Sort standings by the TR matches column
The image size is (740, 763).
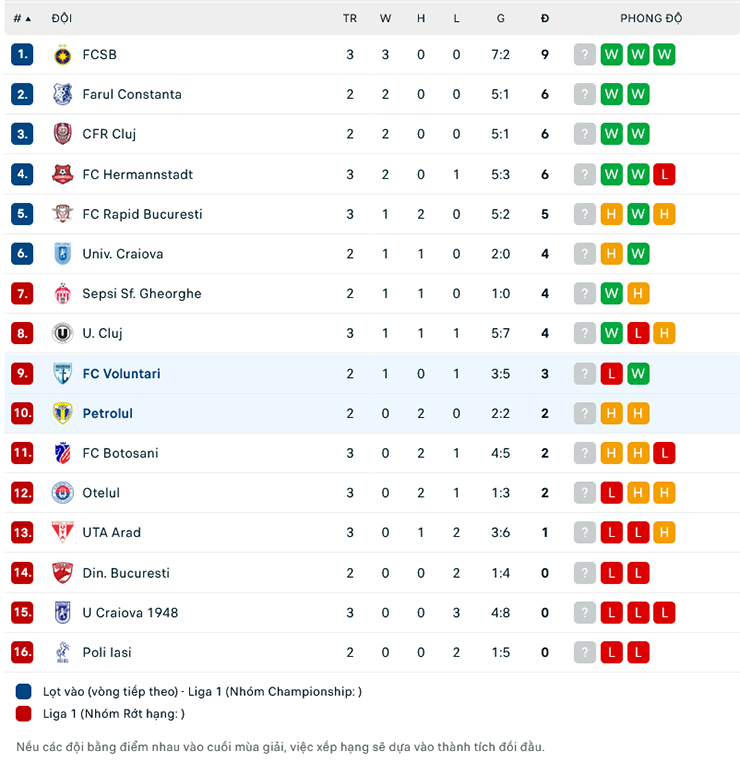(350, 18)
